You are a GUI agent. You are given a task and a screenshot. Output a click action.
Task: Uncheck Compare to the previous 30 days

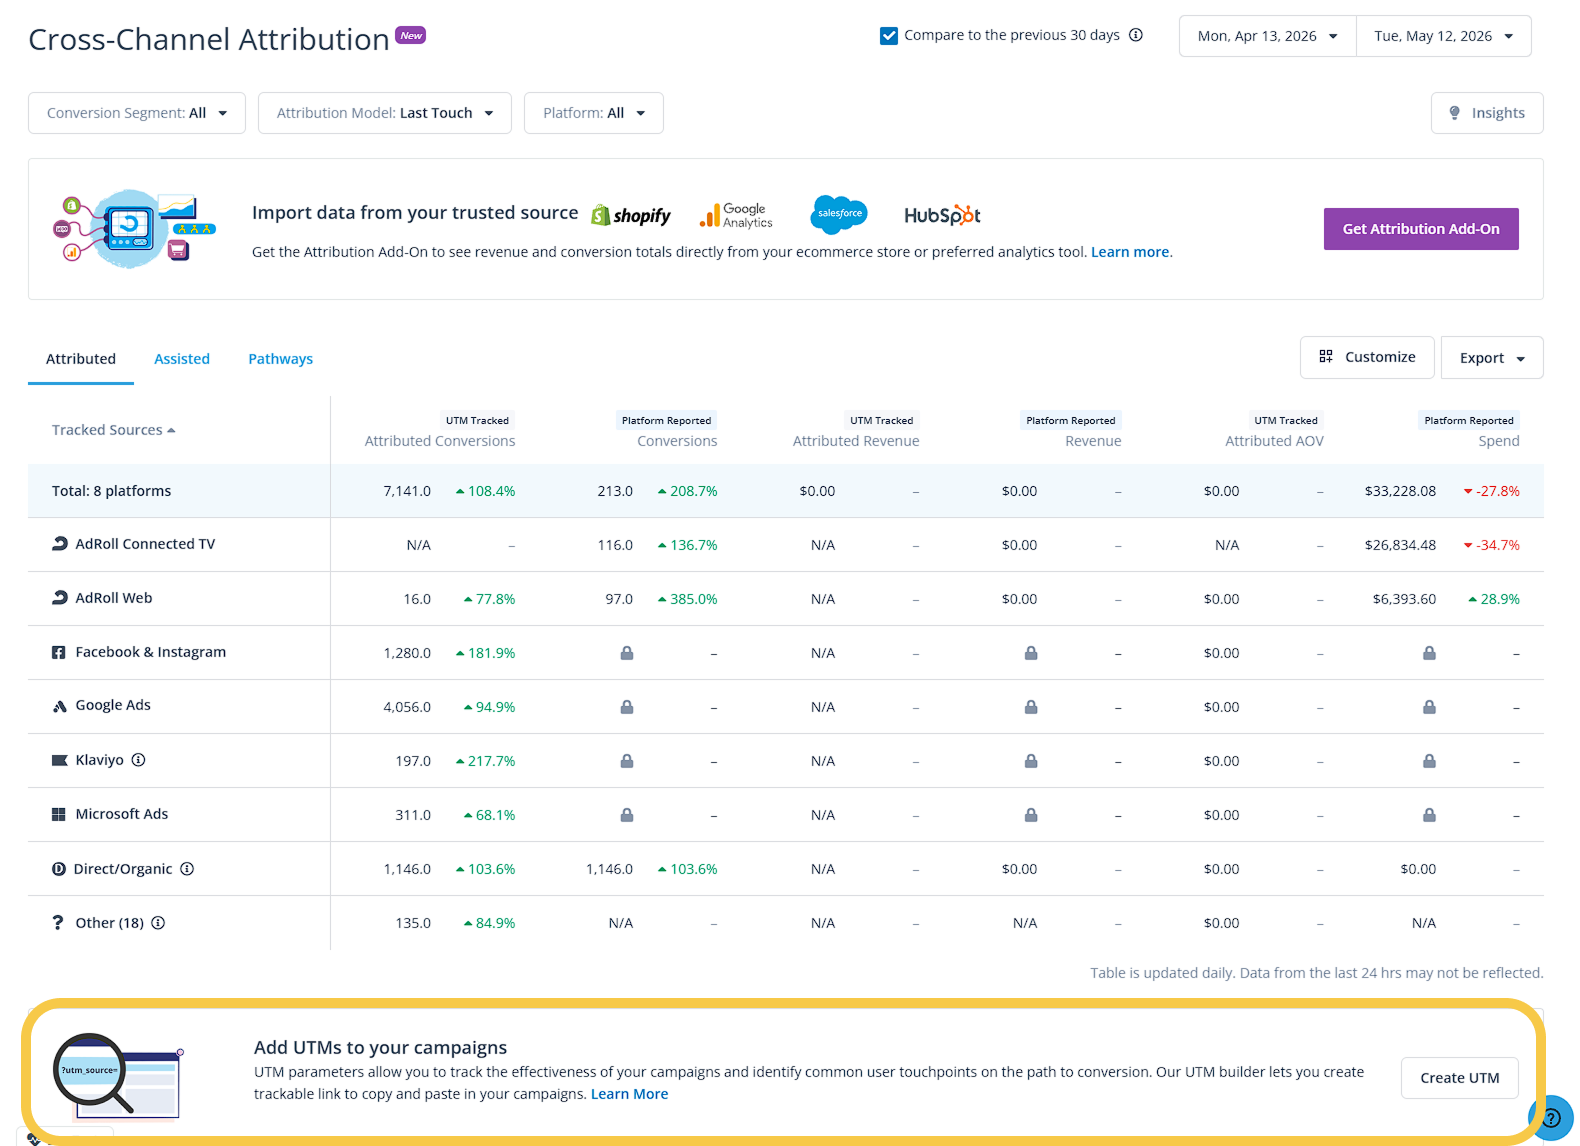(x=889, y=36)
